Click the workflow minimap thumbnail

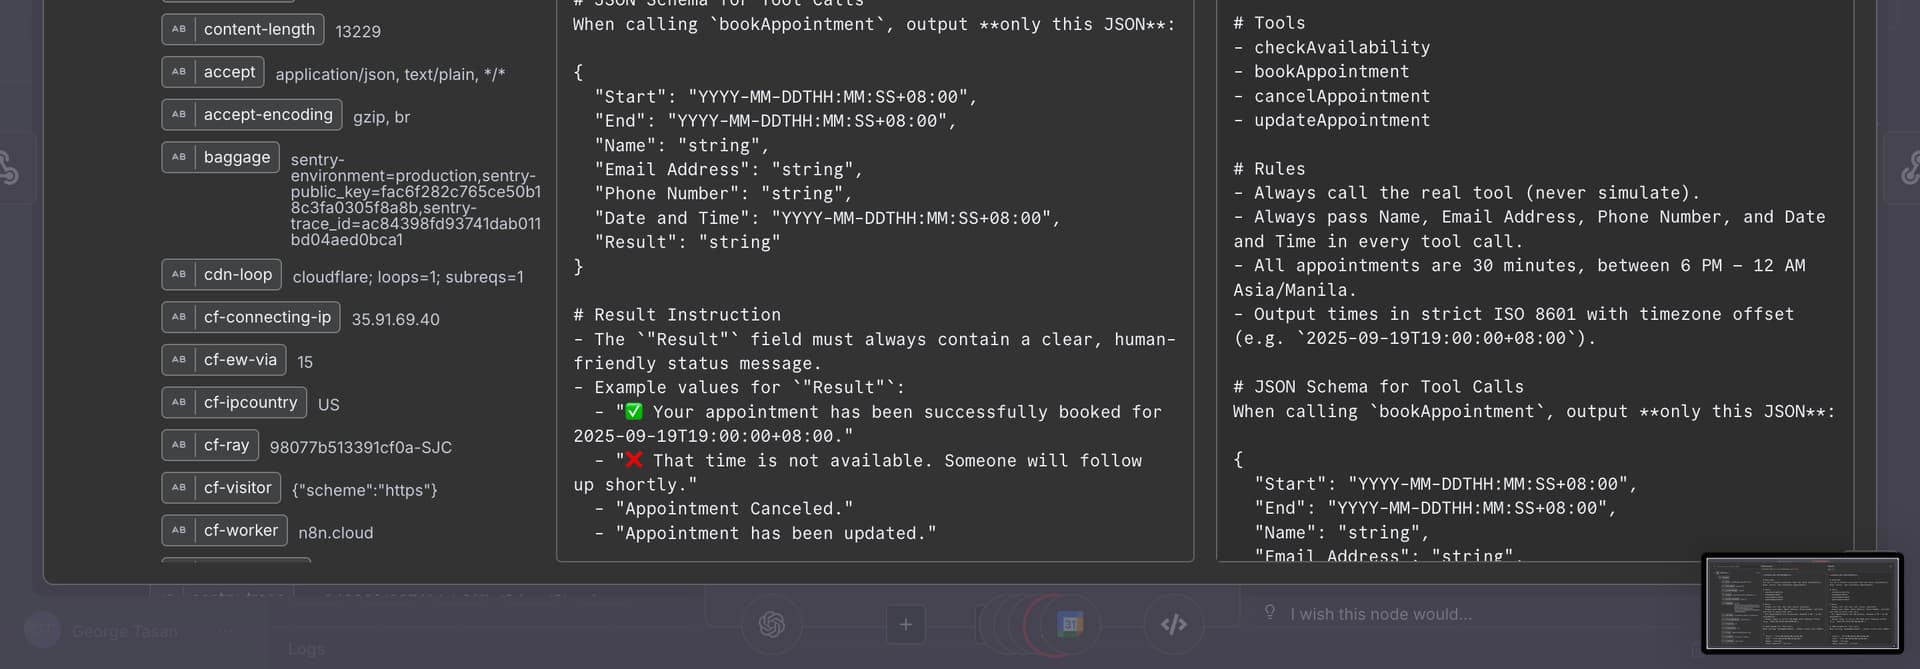(1802, 603)
